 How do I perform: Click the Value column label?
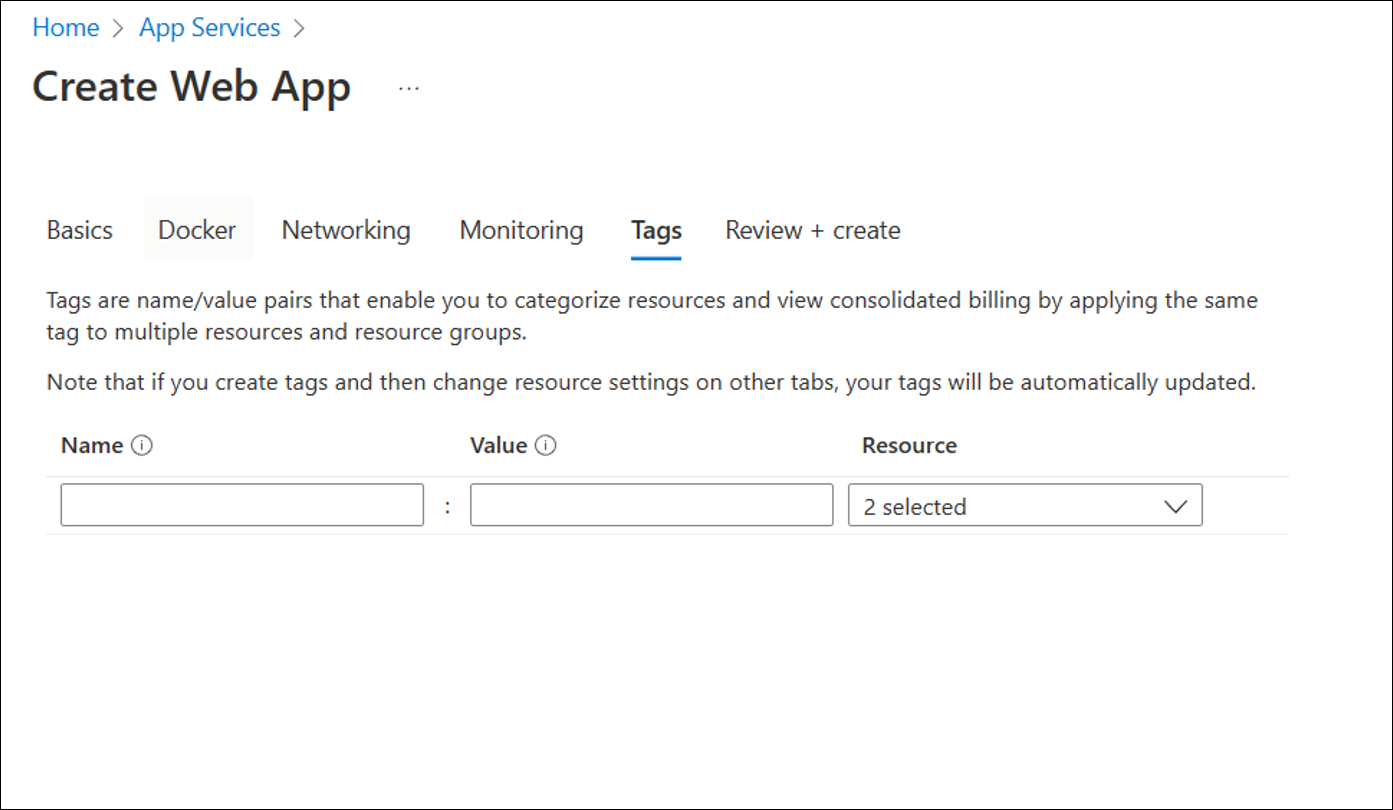[498, 446]
